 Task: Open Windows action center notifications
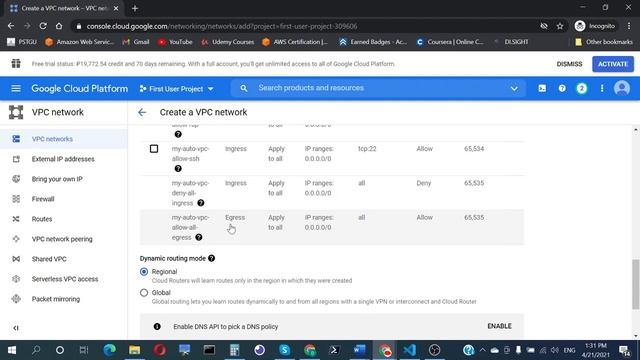tap(624, 350)
